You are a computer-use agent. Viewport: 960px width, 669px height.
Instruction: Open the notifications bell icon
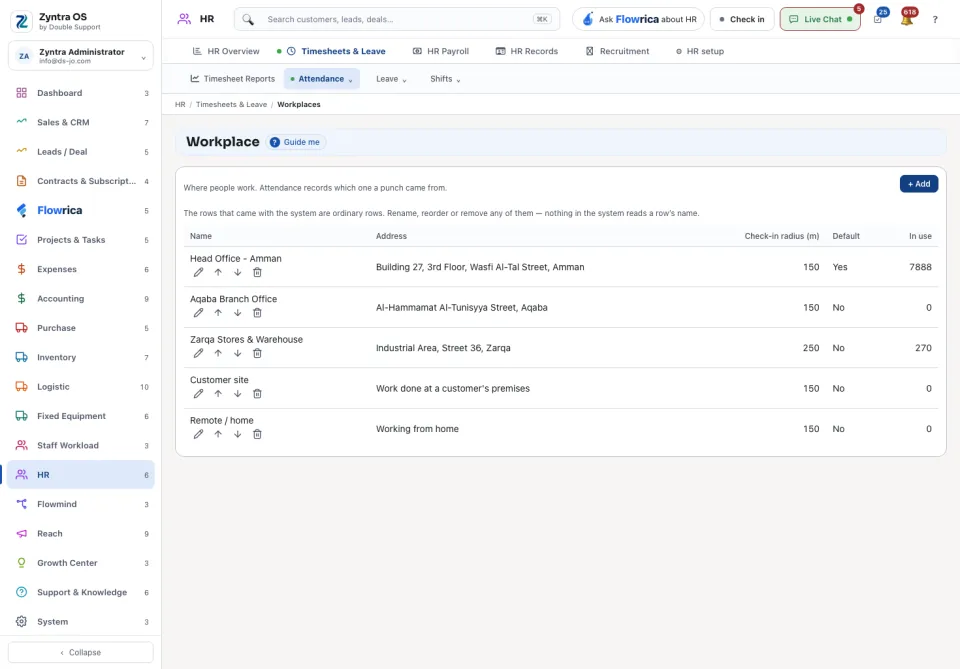click(907, 19)
